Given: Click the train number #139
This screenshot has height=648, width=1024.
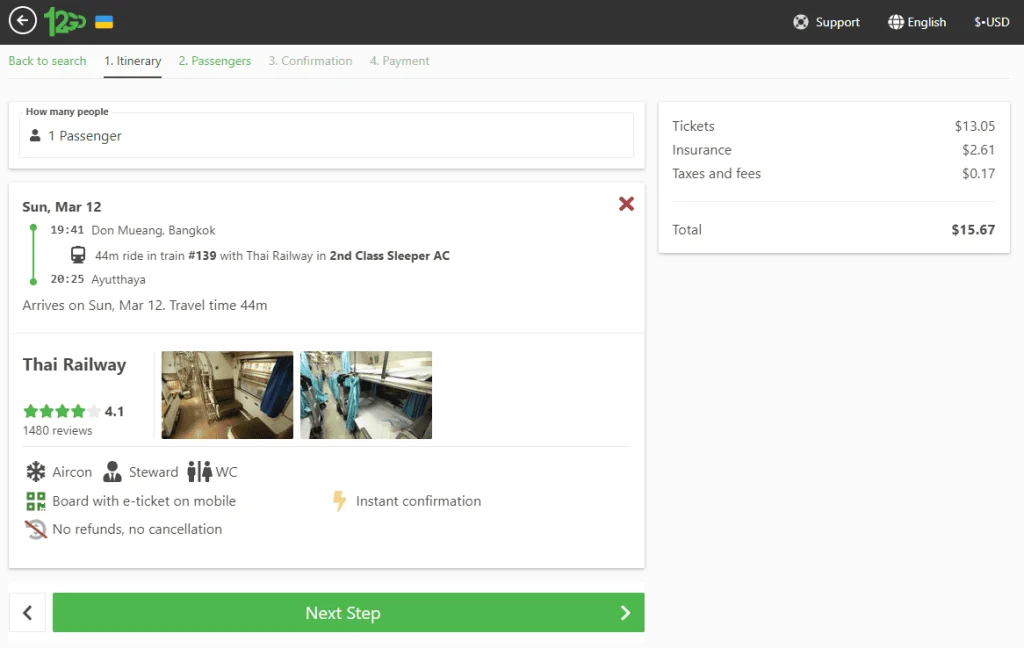Looking at the screenshot, I should [x=202, y=255].
